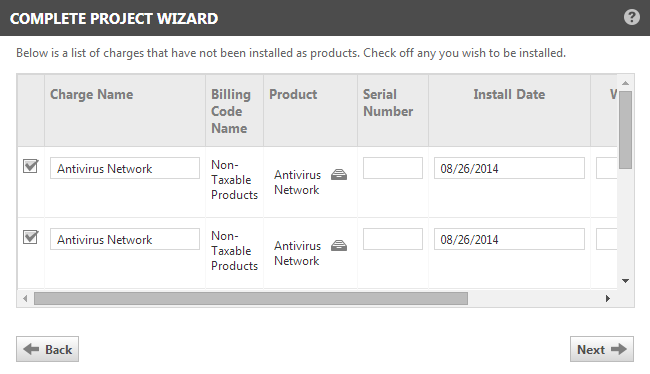Viewport: 650px width, 374px height.
Task: Click first row Serial Number field
Action: [393, 168]
